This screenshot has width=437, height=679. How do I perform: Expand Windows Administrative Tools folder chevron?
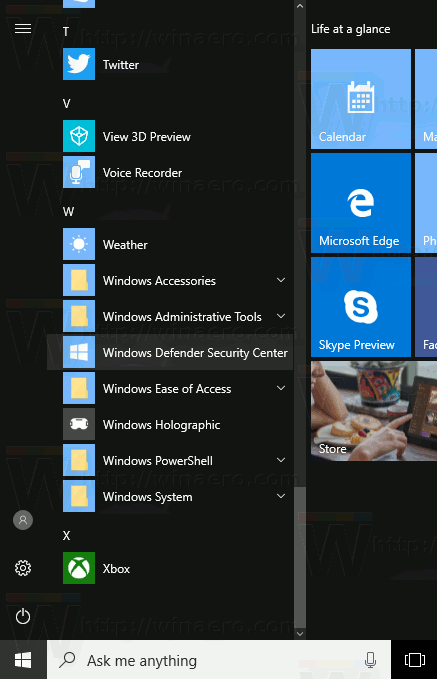(x=281, y=316)
